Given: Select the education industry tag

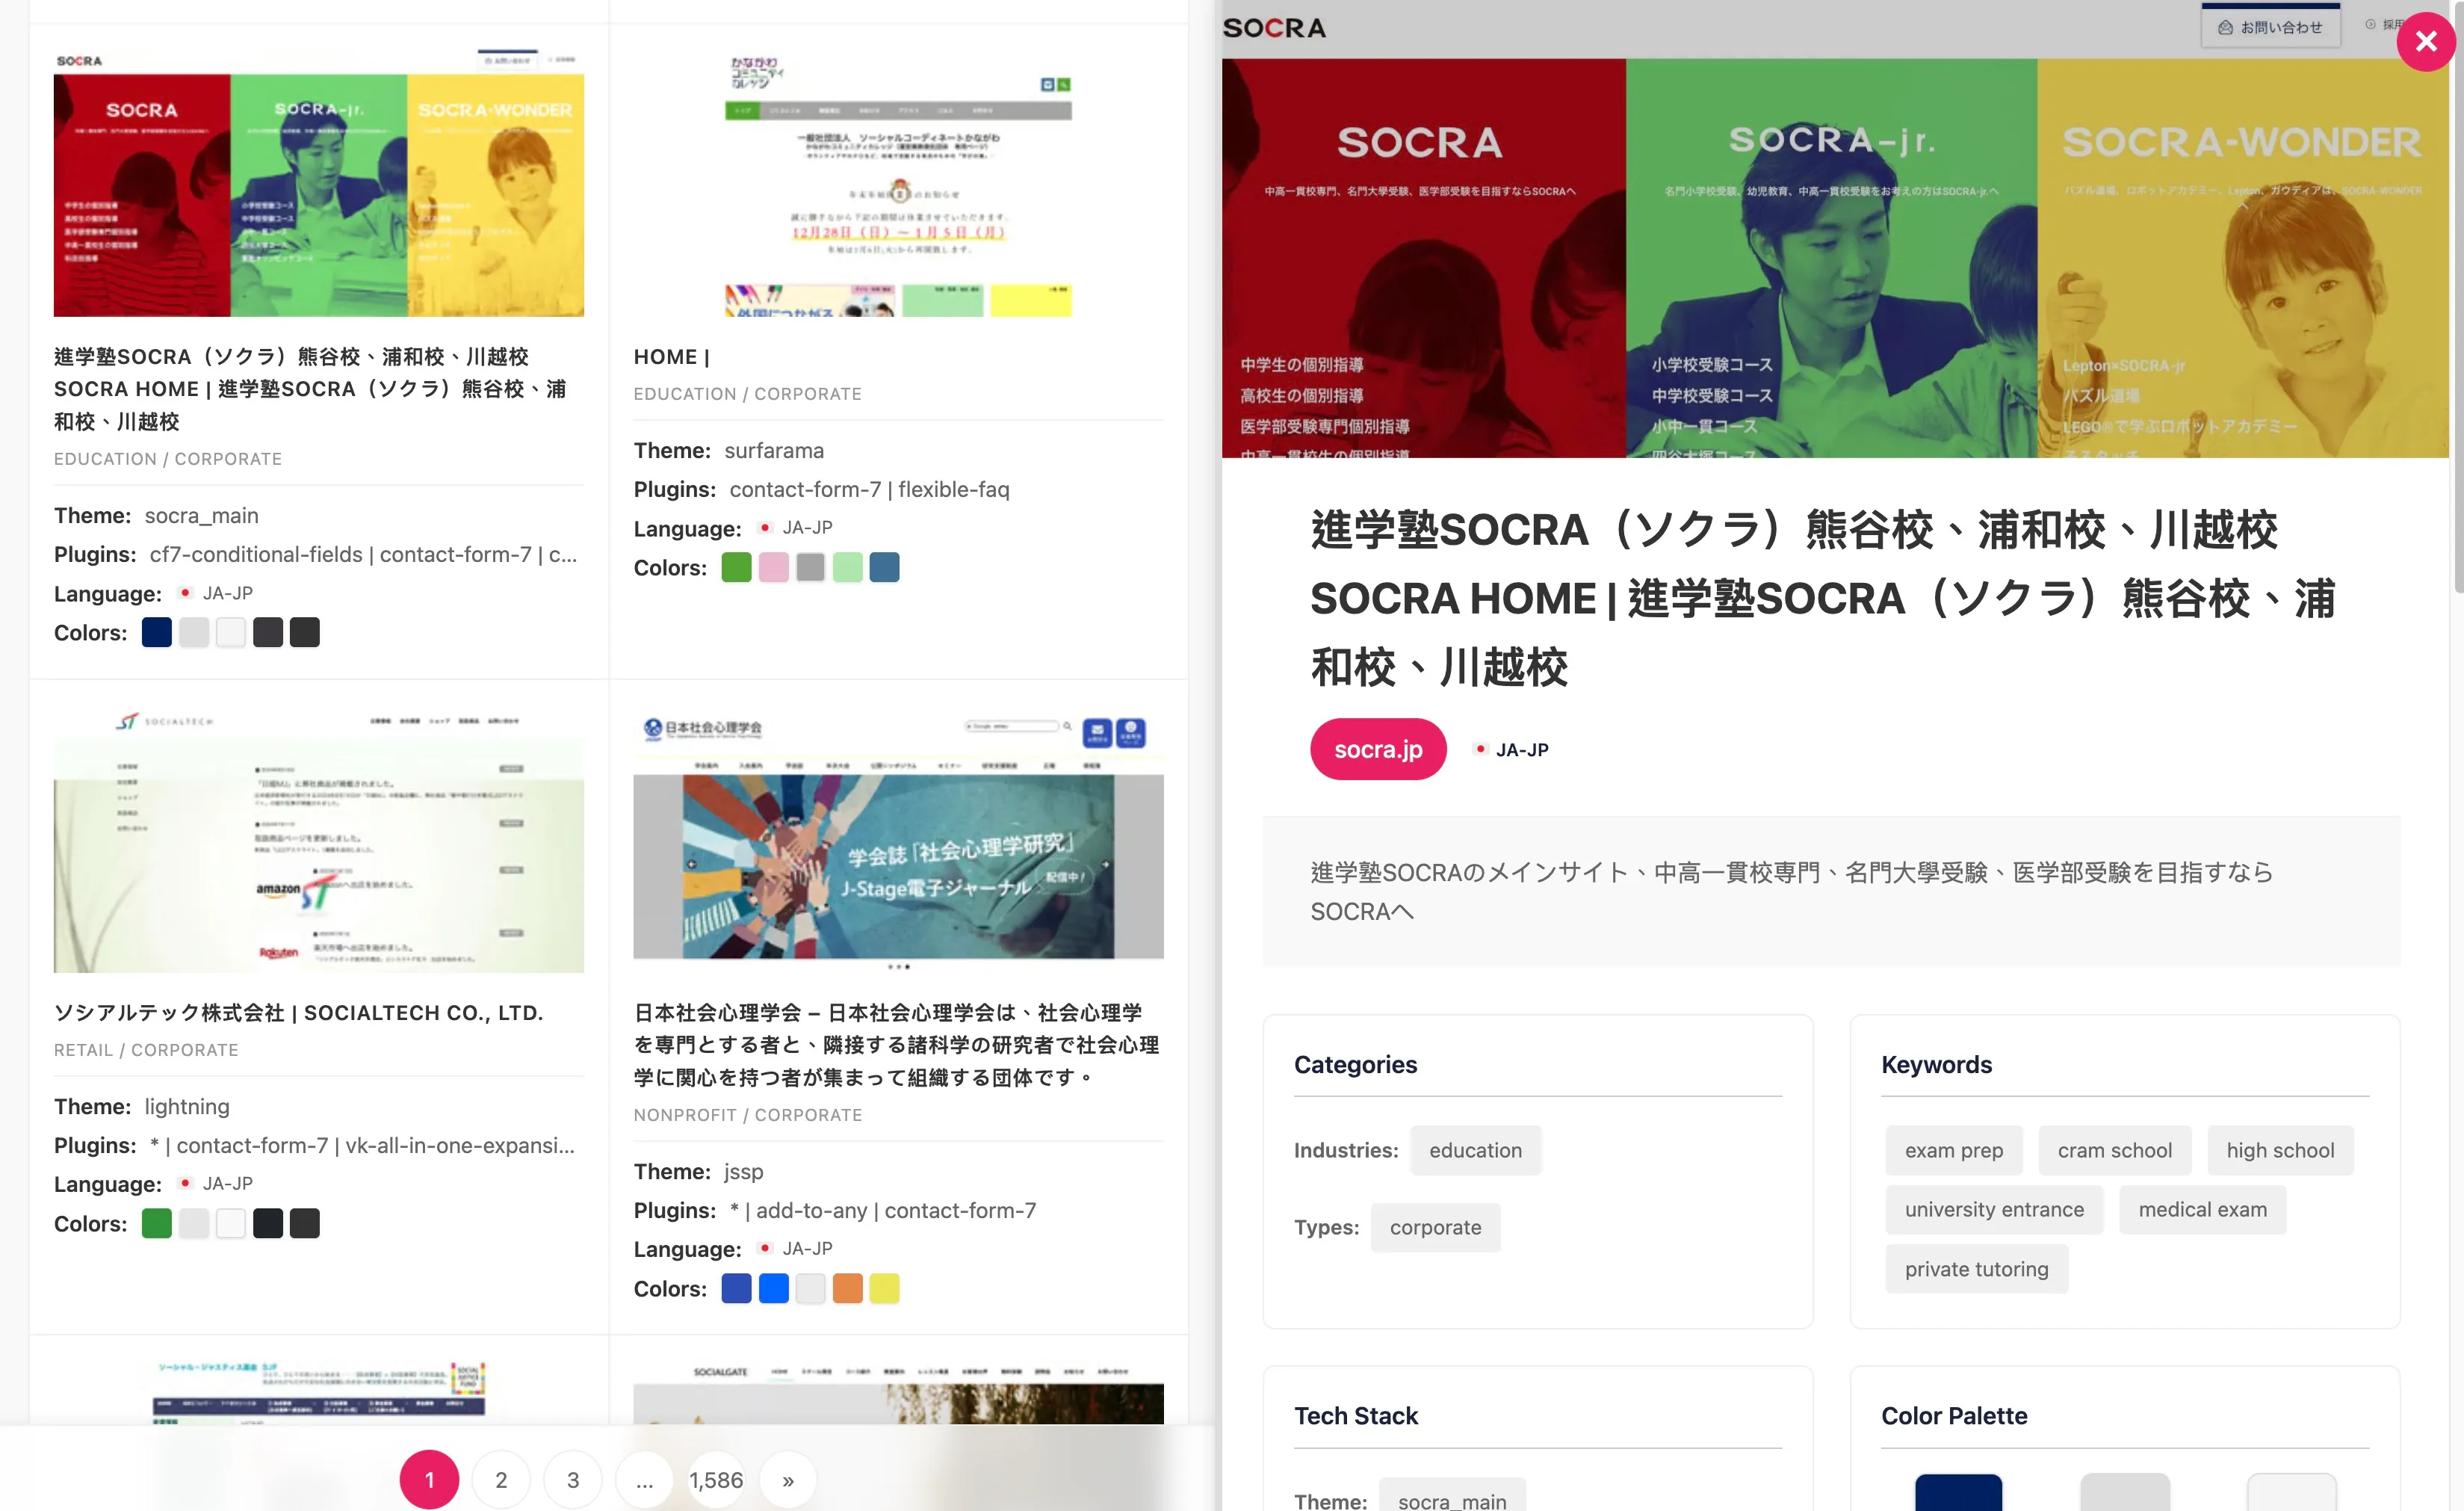Looking at the screenshot, I should [1475, 1149].
